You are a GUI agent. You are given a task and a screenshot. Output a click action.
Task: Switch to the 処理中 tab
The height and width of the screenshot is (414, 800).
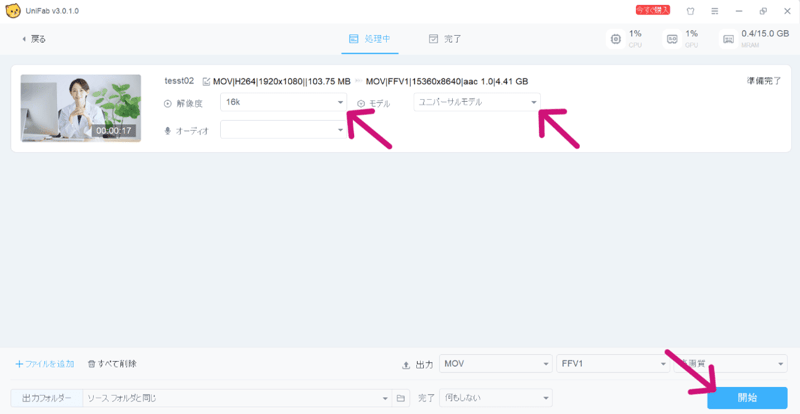pyautogui.click(x=369, y=39)
